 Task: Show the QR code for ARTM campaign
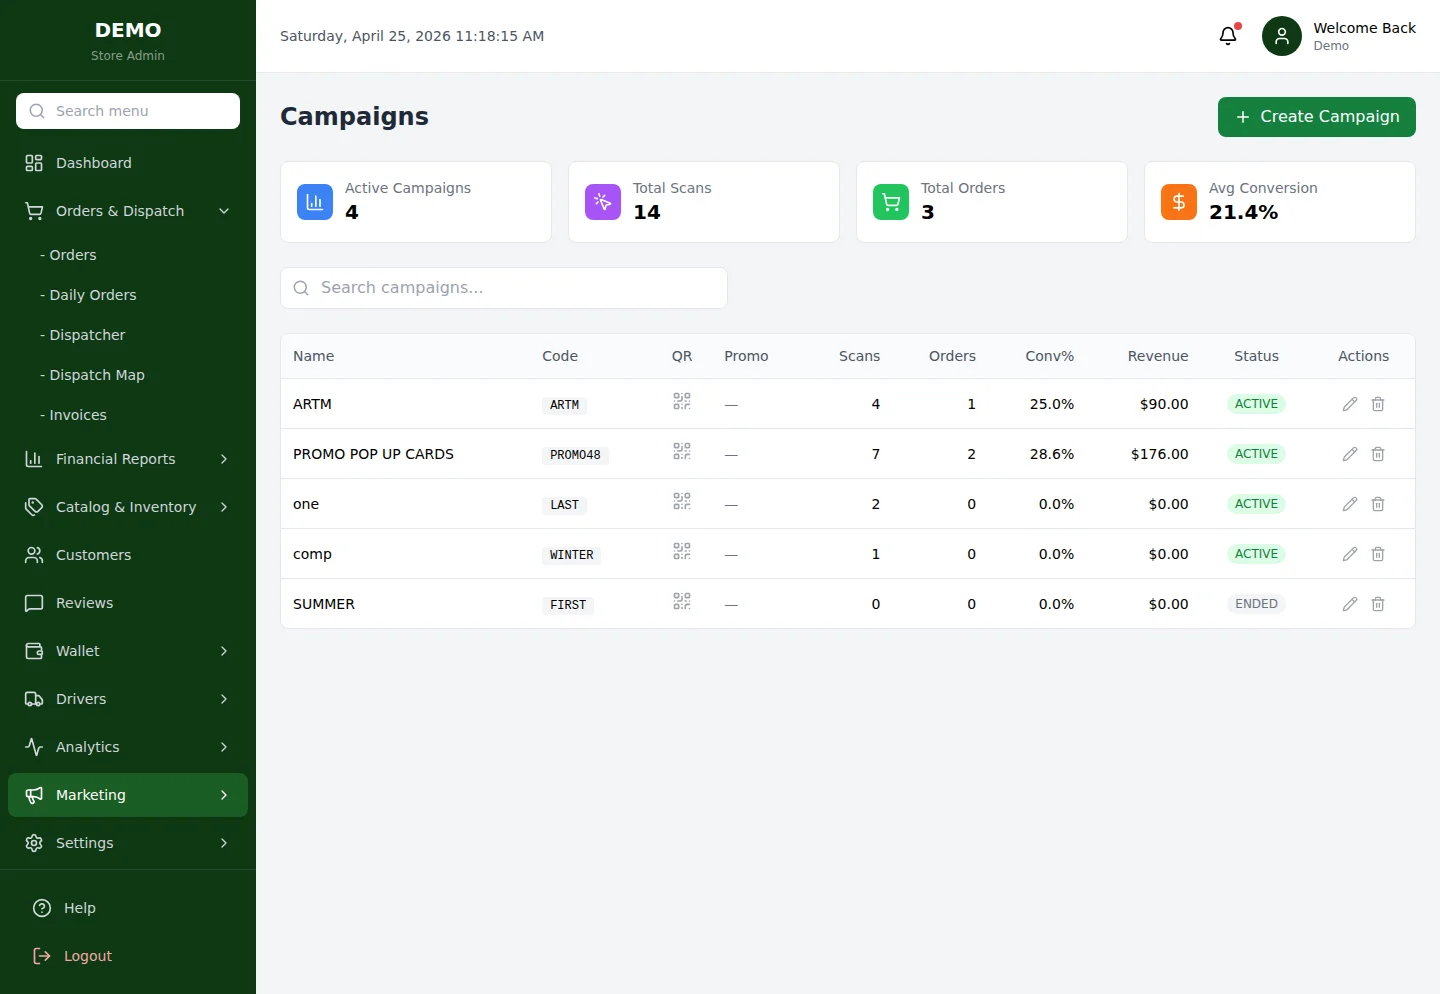tap(681, 401)
